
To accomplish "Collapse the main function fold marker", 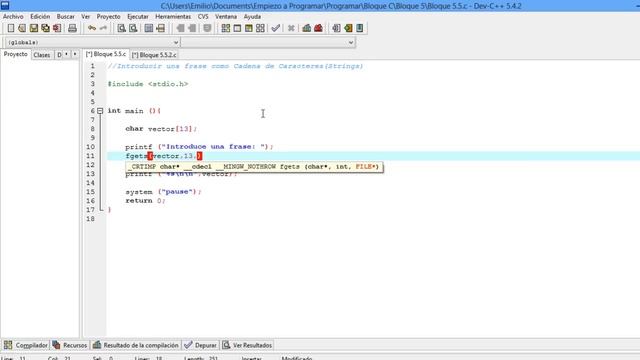I will click(x=100, y=111).
